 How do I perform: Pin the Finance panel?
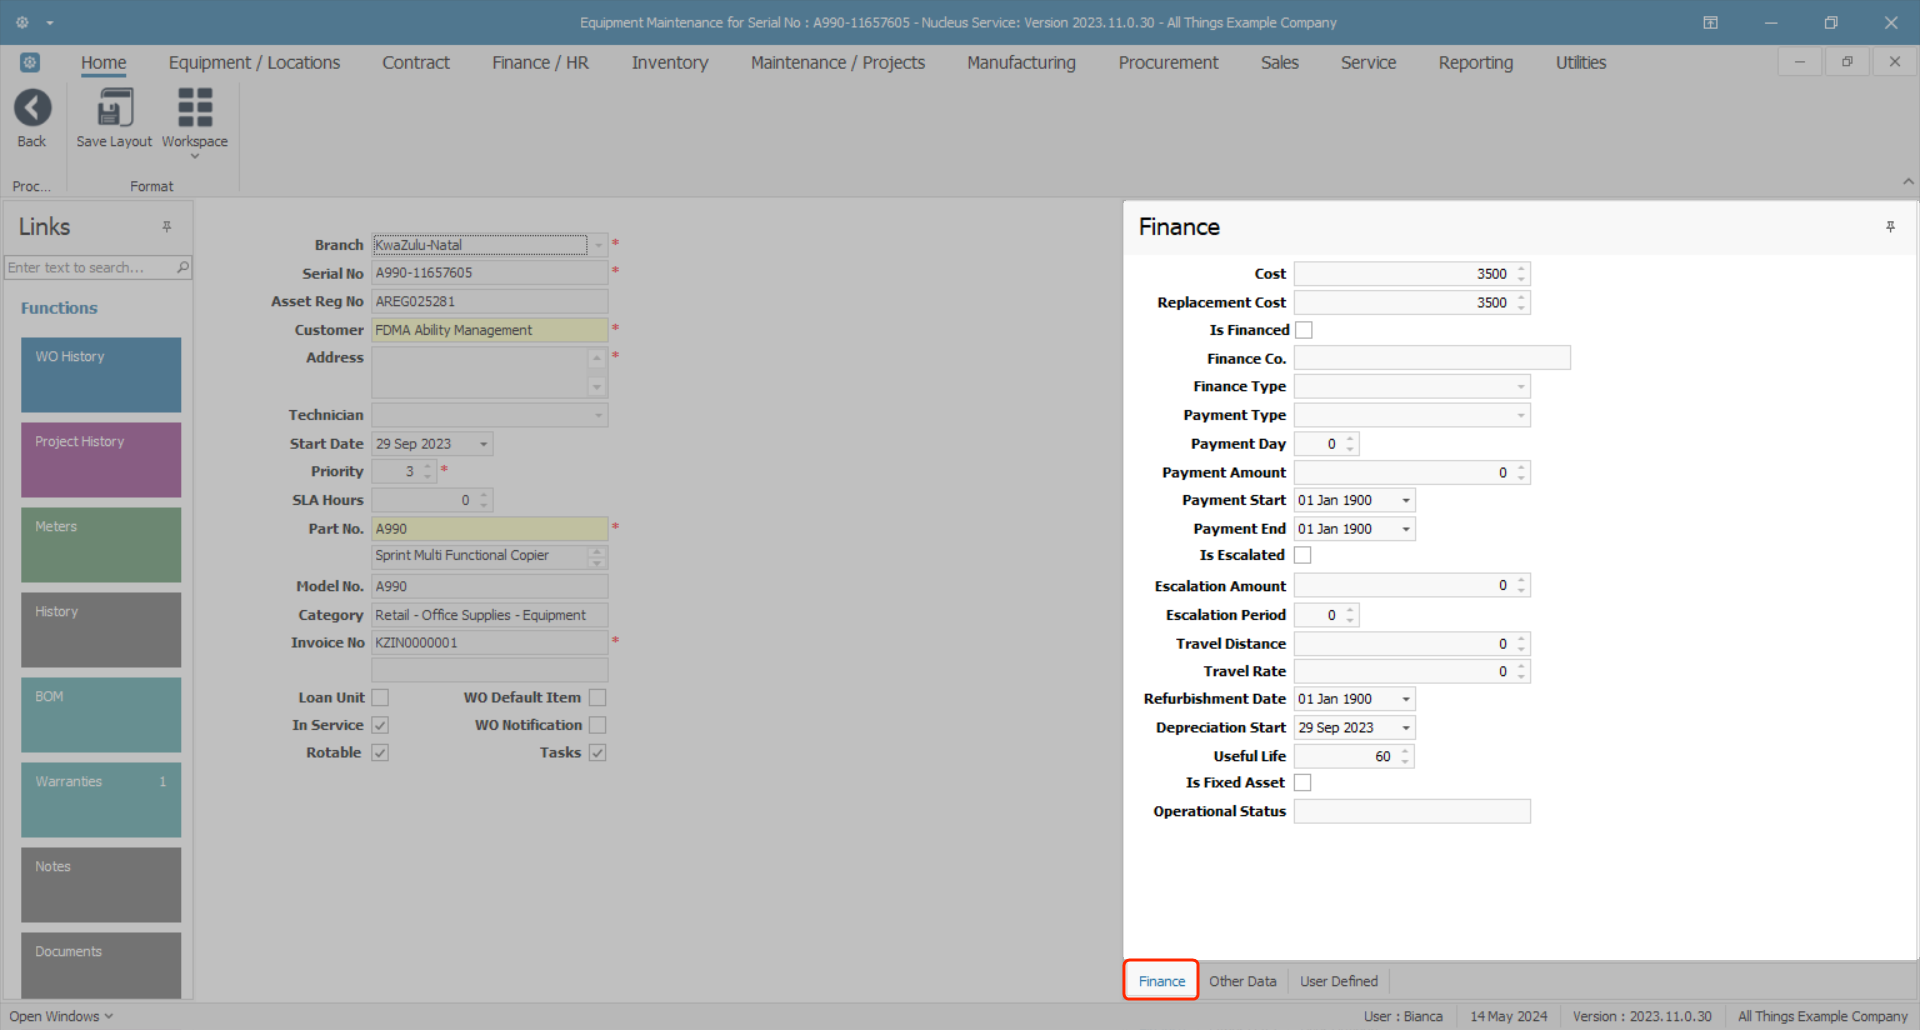click(1891, 227)
